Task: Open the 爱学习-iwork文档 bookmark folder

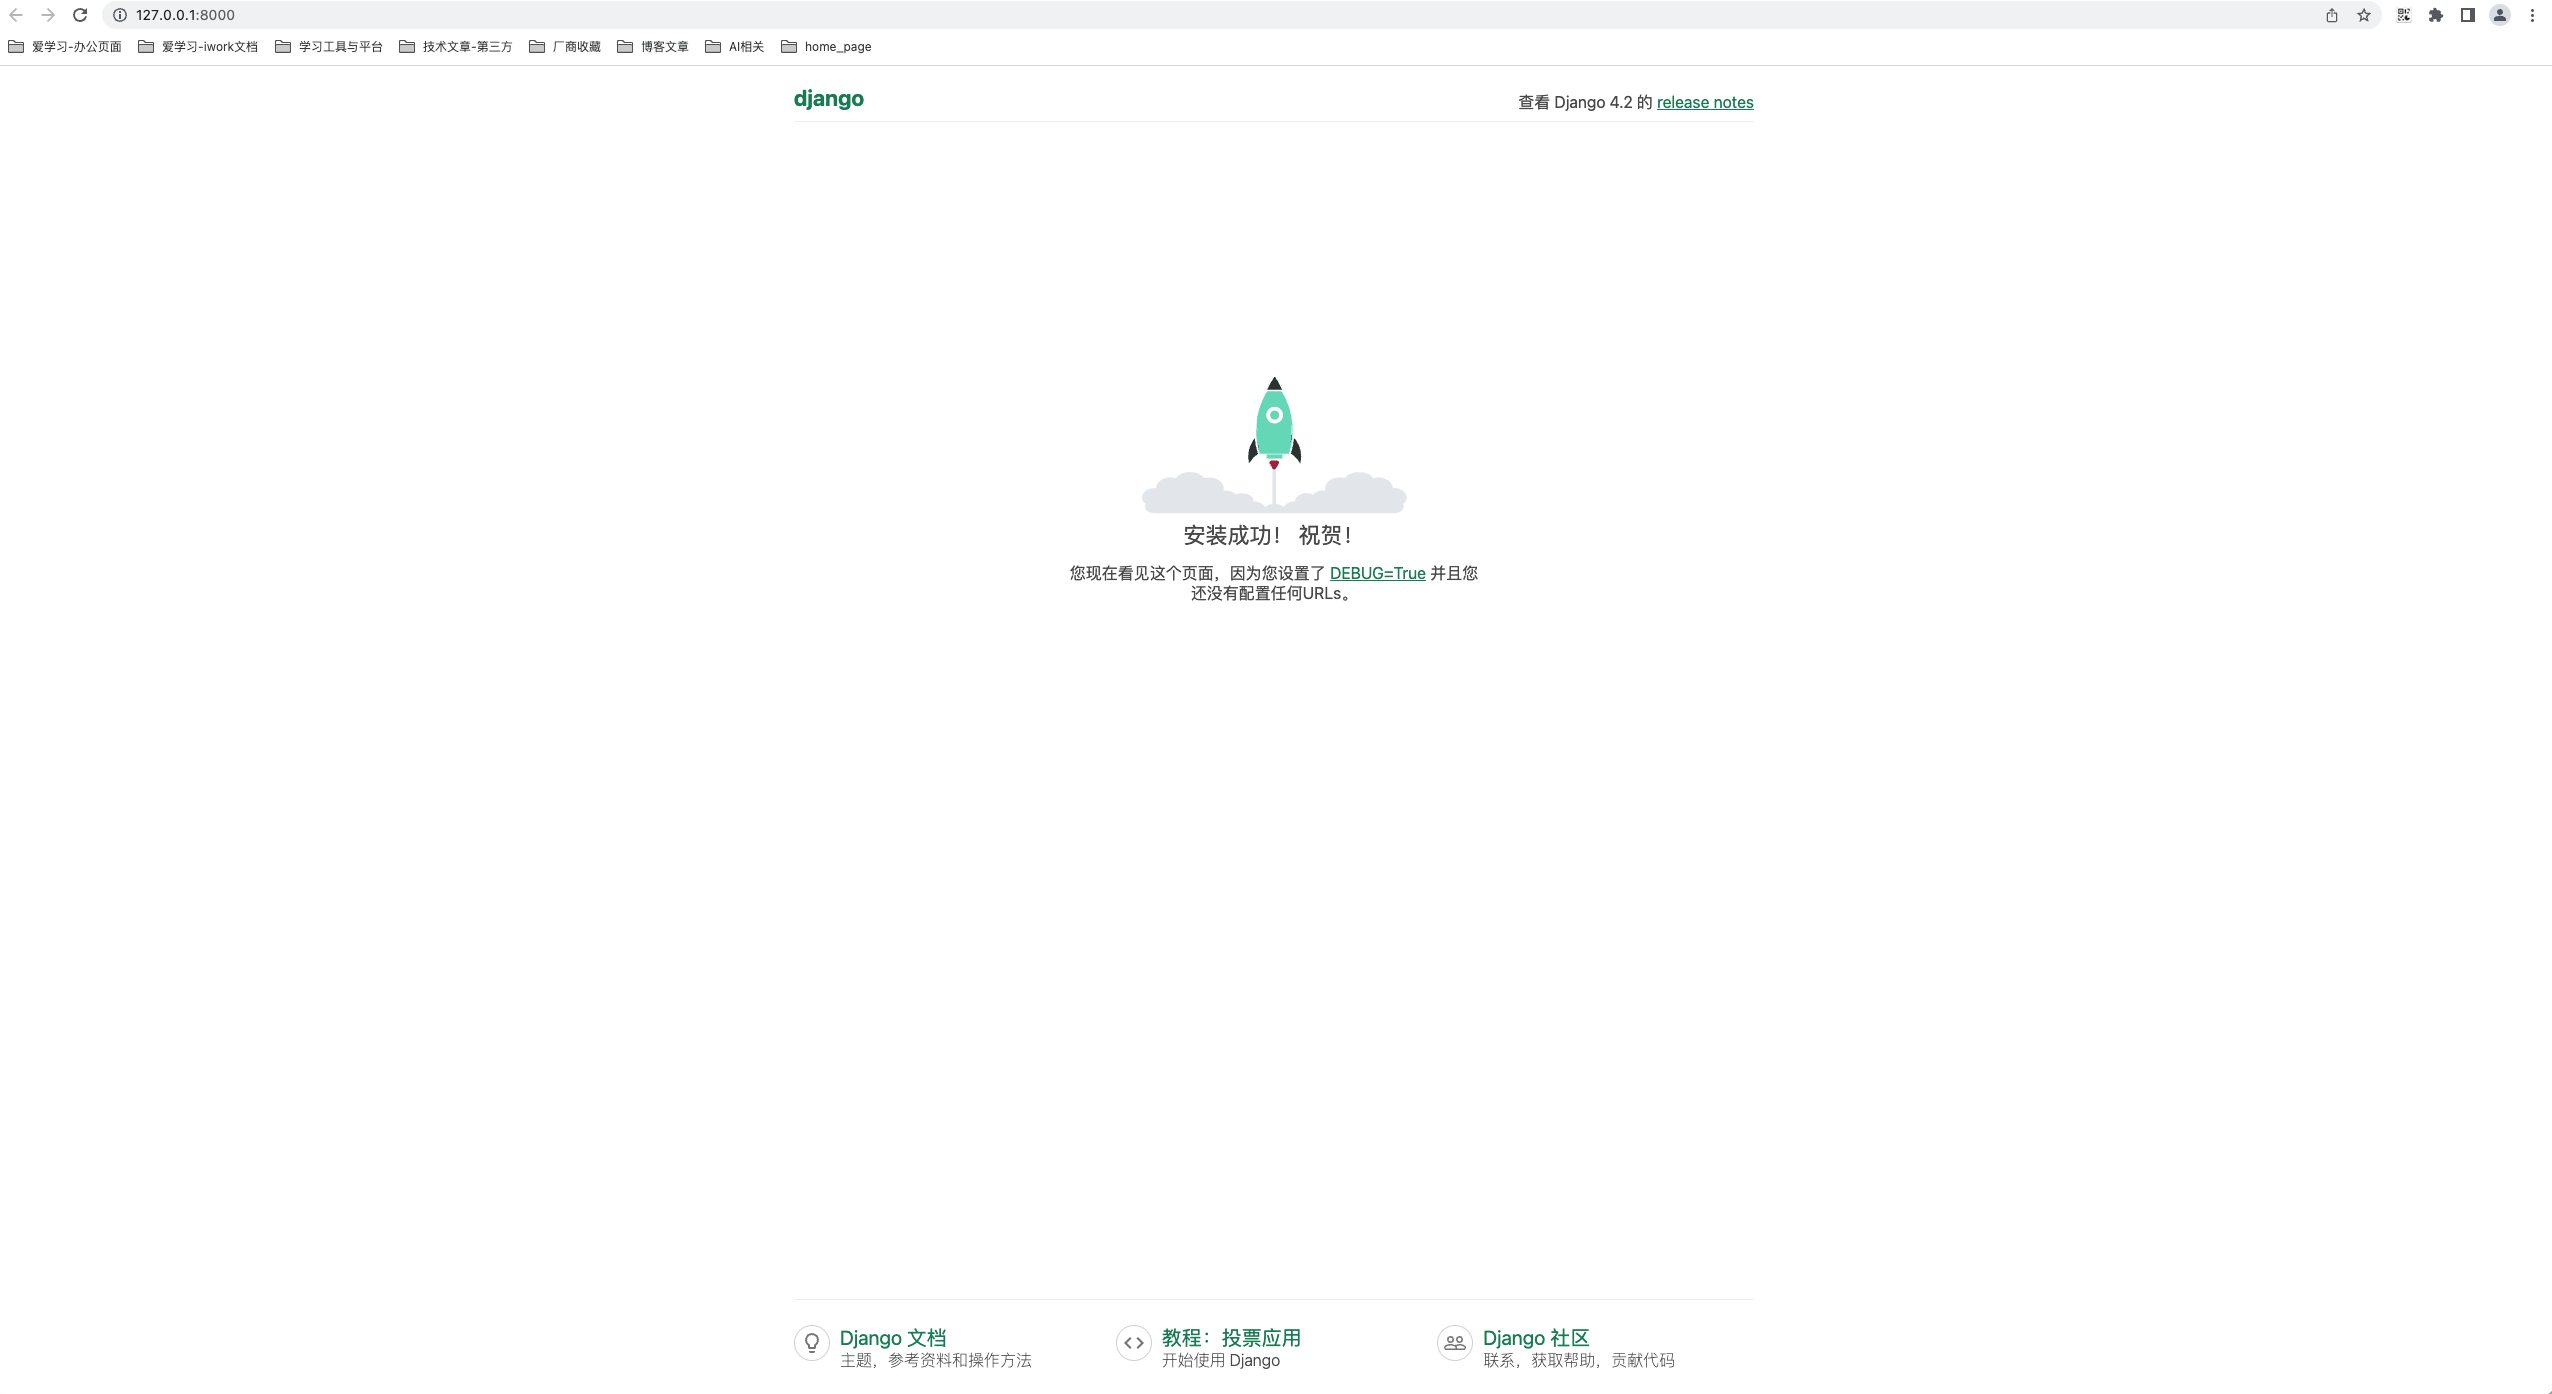Action: (198, 46)
